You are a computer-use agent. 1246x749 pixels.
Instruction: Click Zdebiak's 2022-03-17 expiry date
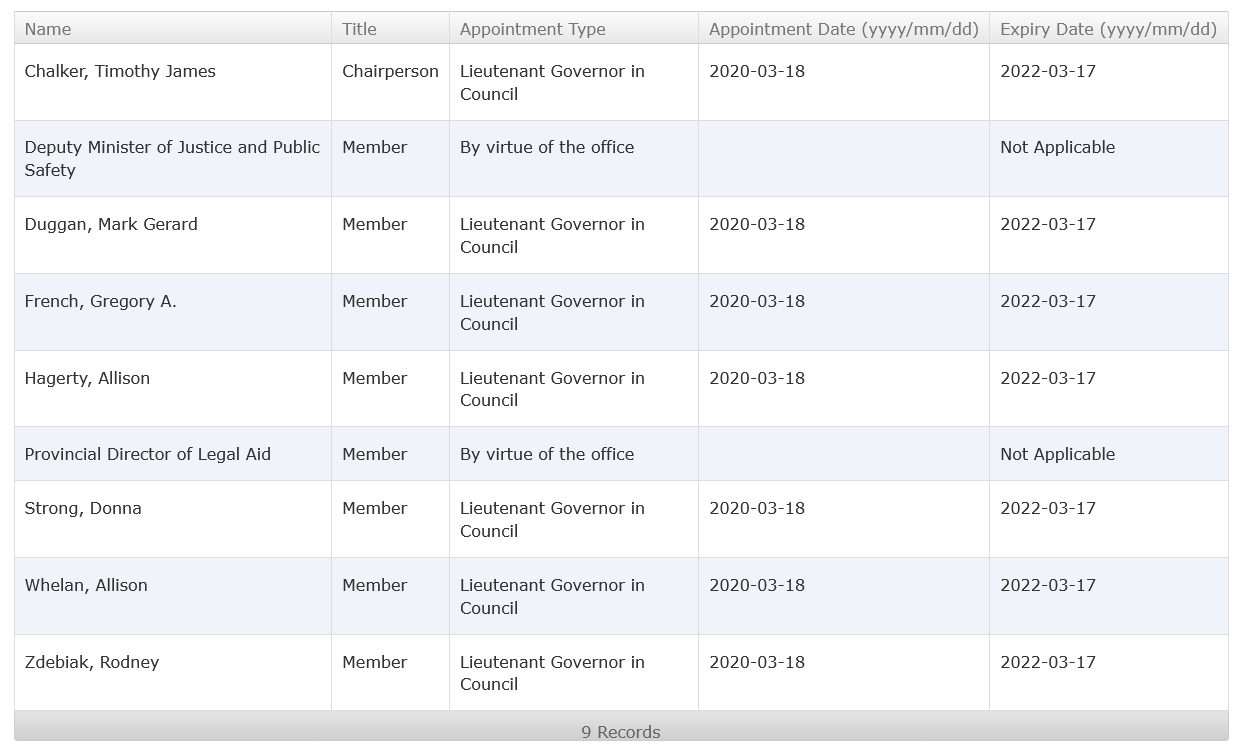tap(1048, 662)
